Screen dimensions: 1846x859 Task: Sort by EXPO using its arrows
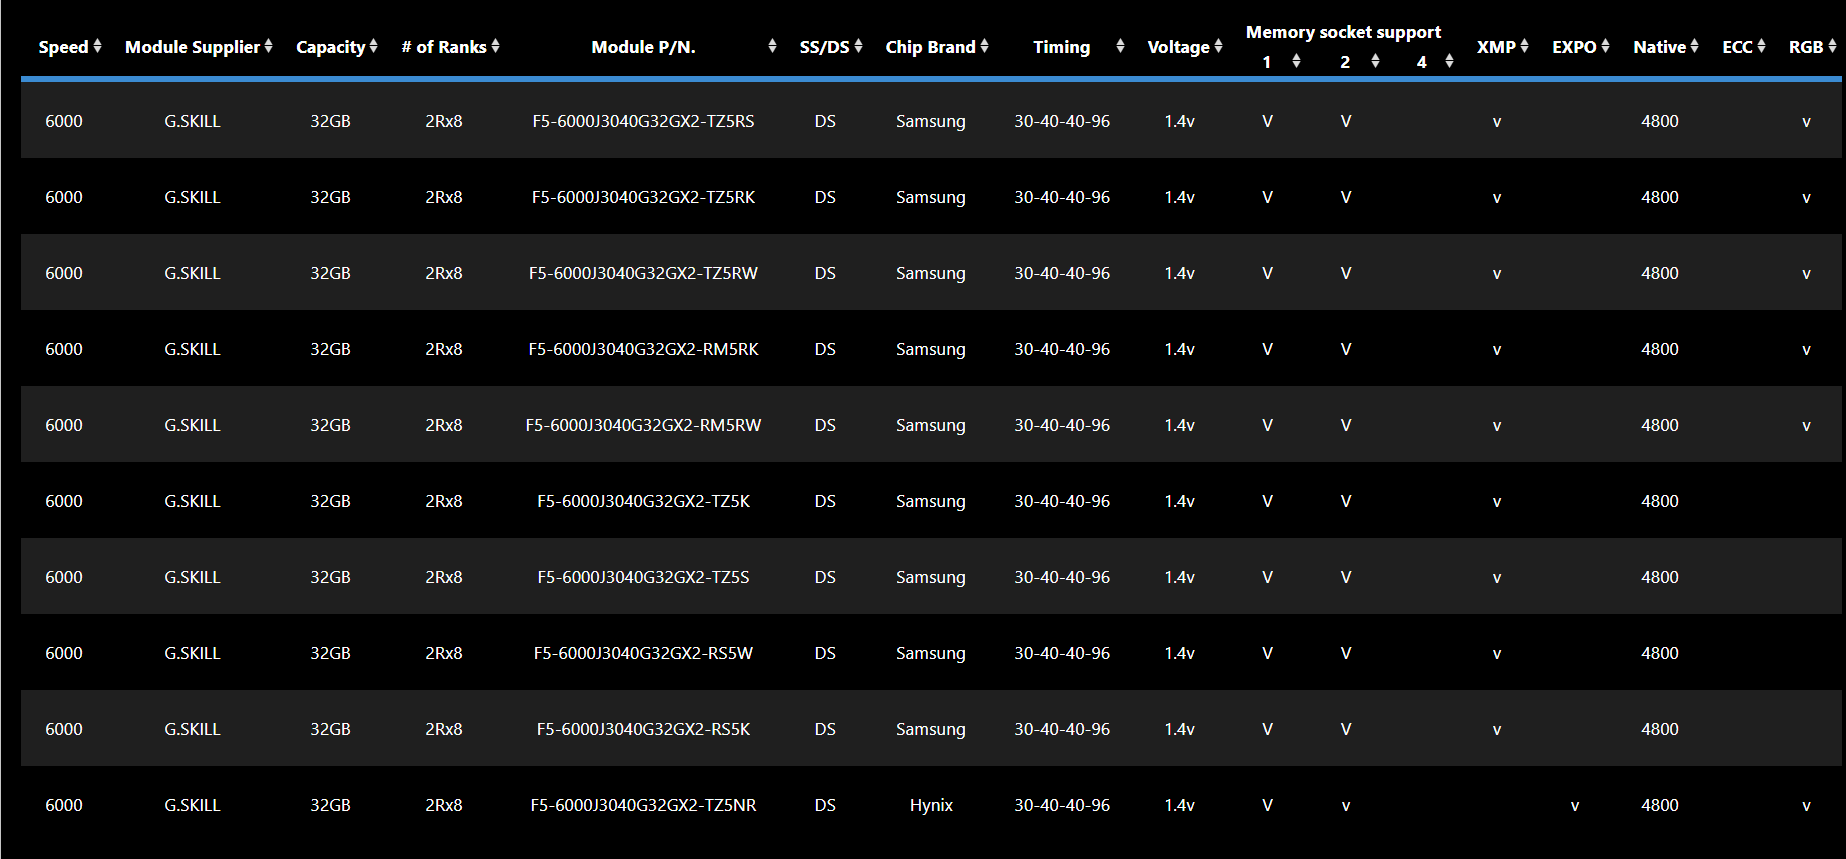click(x=1605, y=46)
